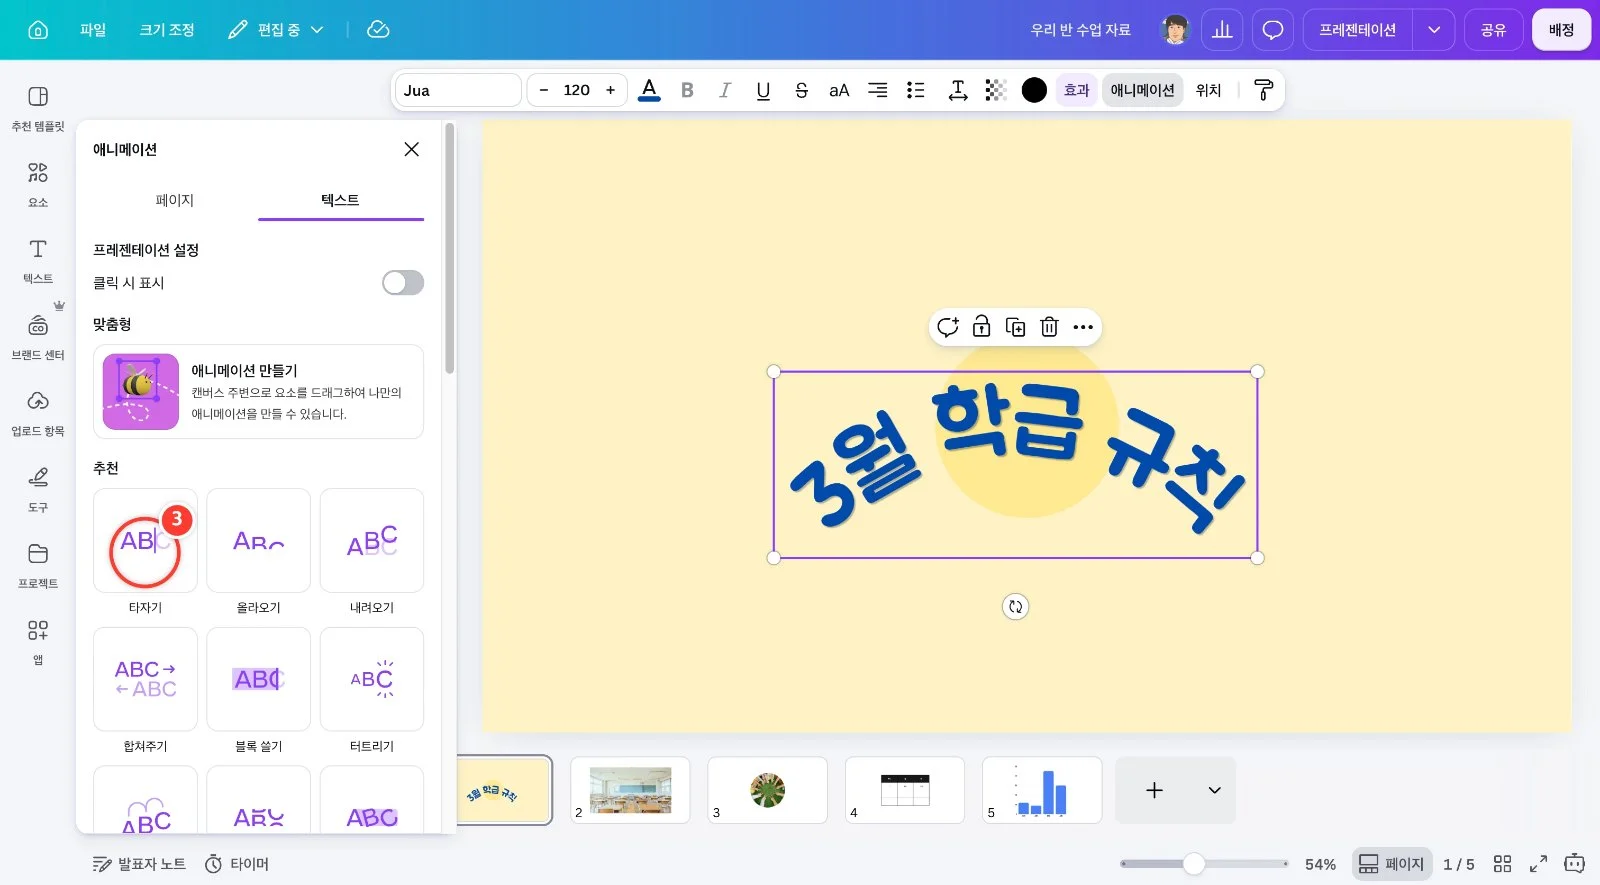The height and width of the screenshot is (885, 1600).
Task: Toggle the grid view at bottom bar
Action: tap(1502, 864)
